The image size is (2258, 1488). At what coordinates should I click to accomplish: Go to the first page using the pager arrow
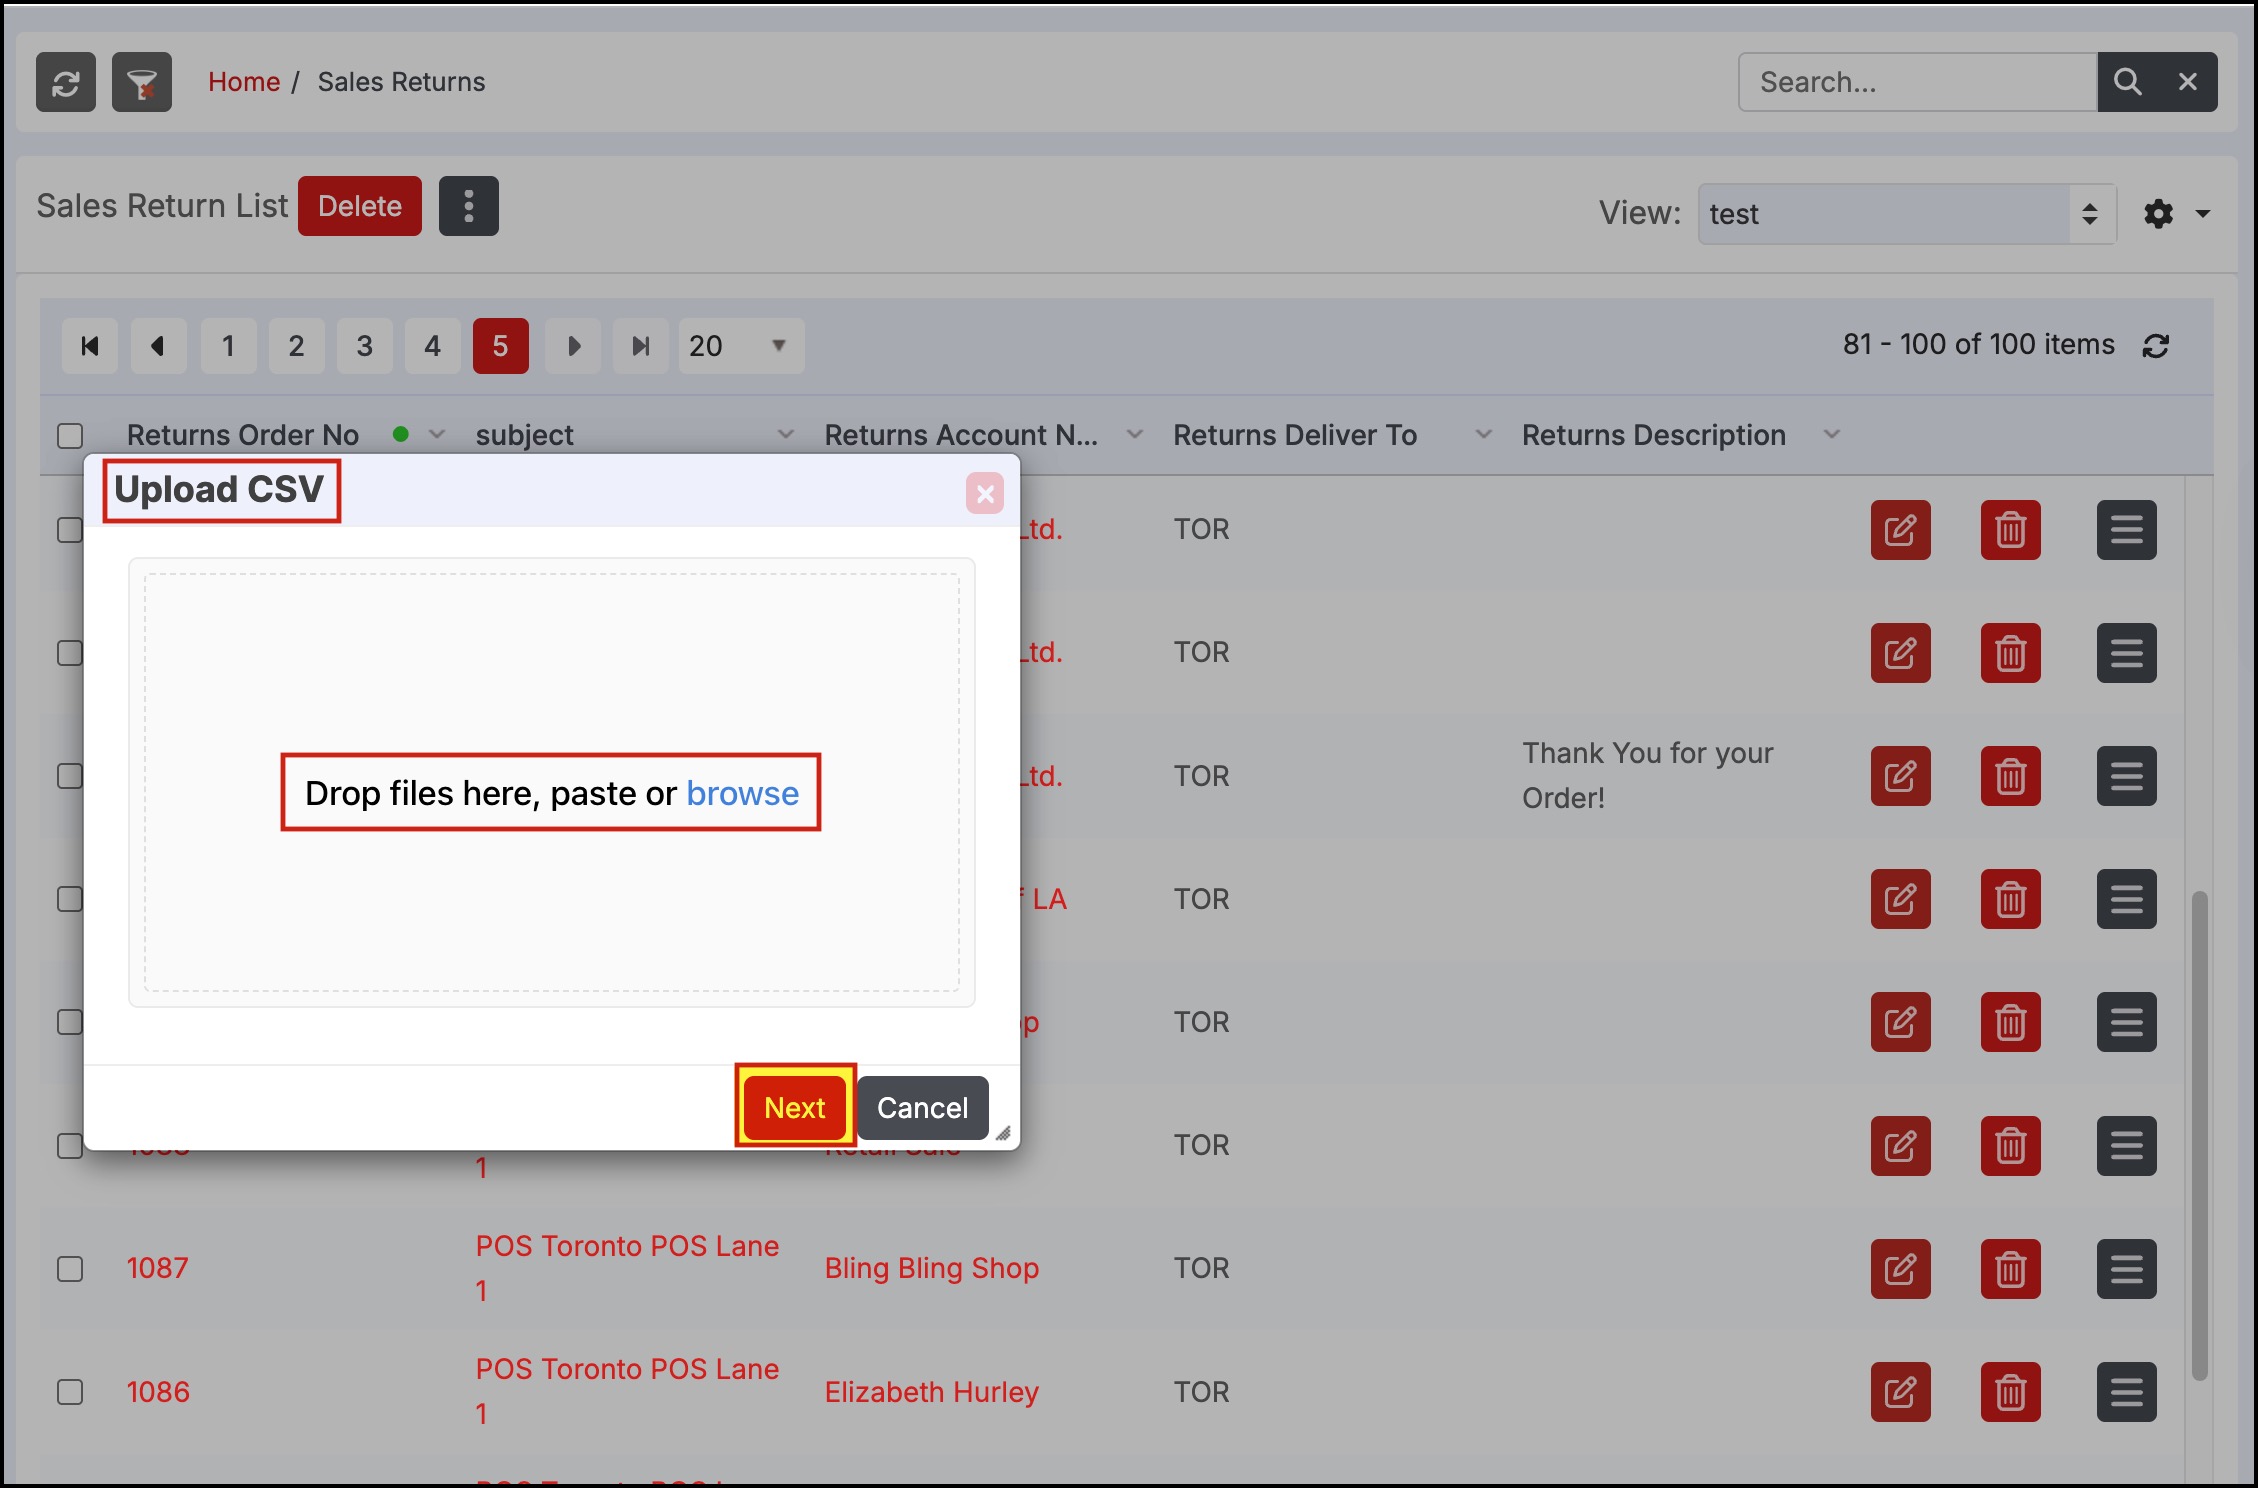point(90,346)
